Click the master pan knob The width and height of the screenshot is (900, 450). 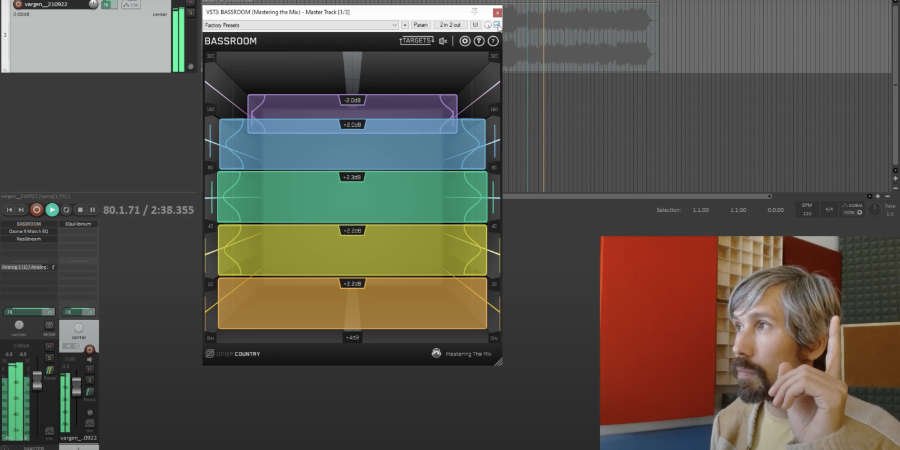tap(19, 325)
